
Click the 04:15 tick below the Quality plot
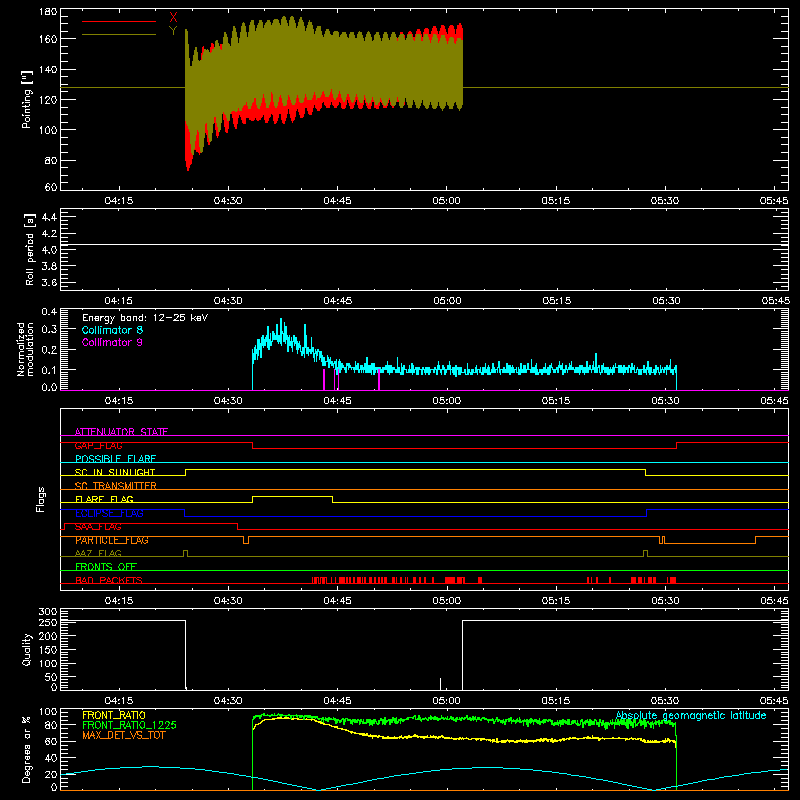(119, 701)
